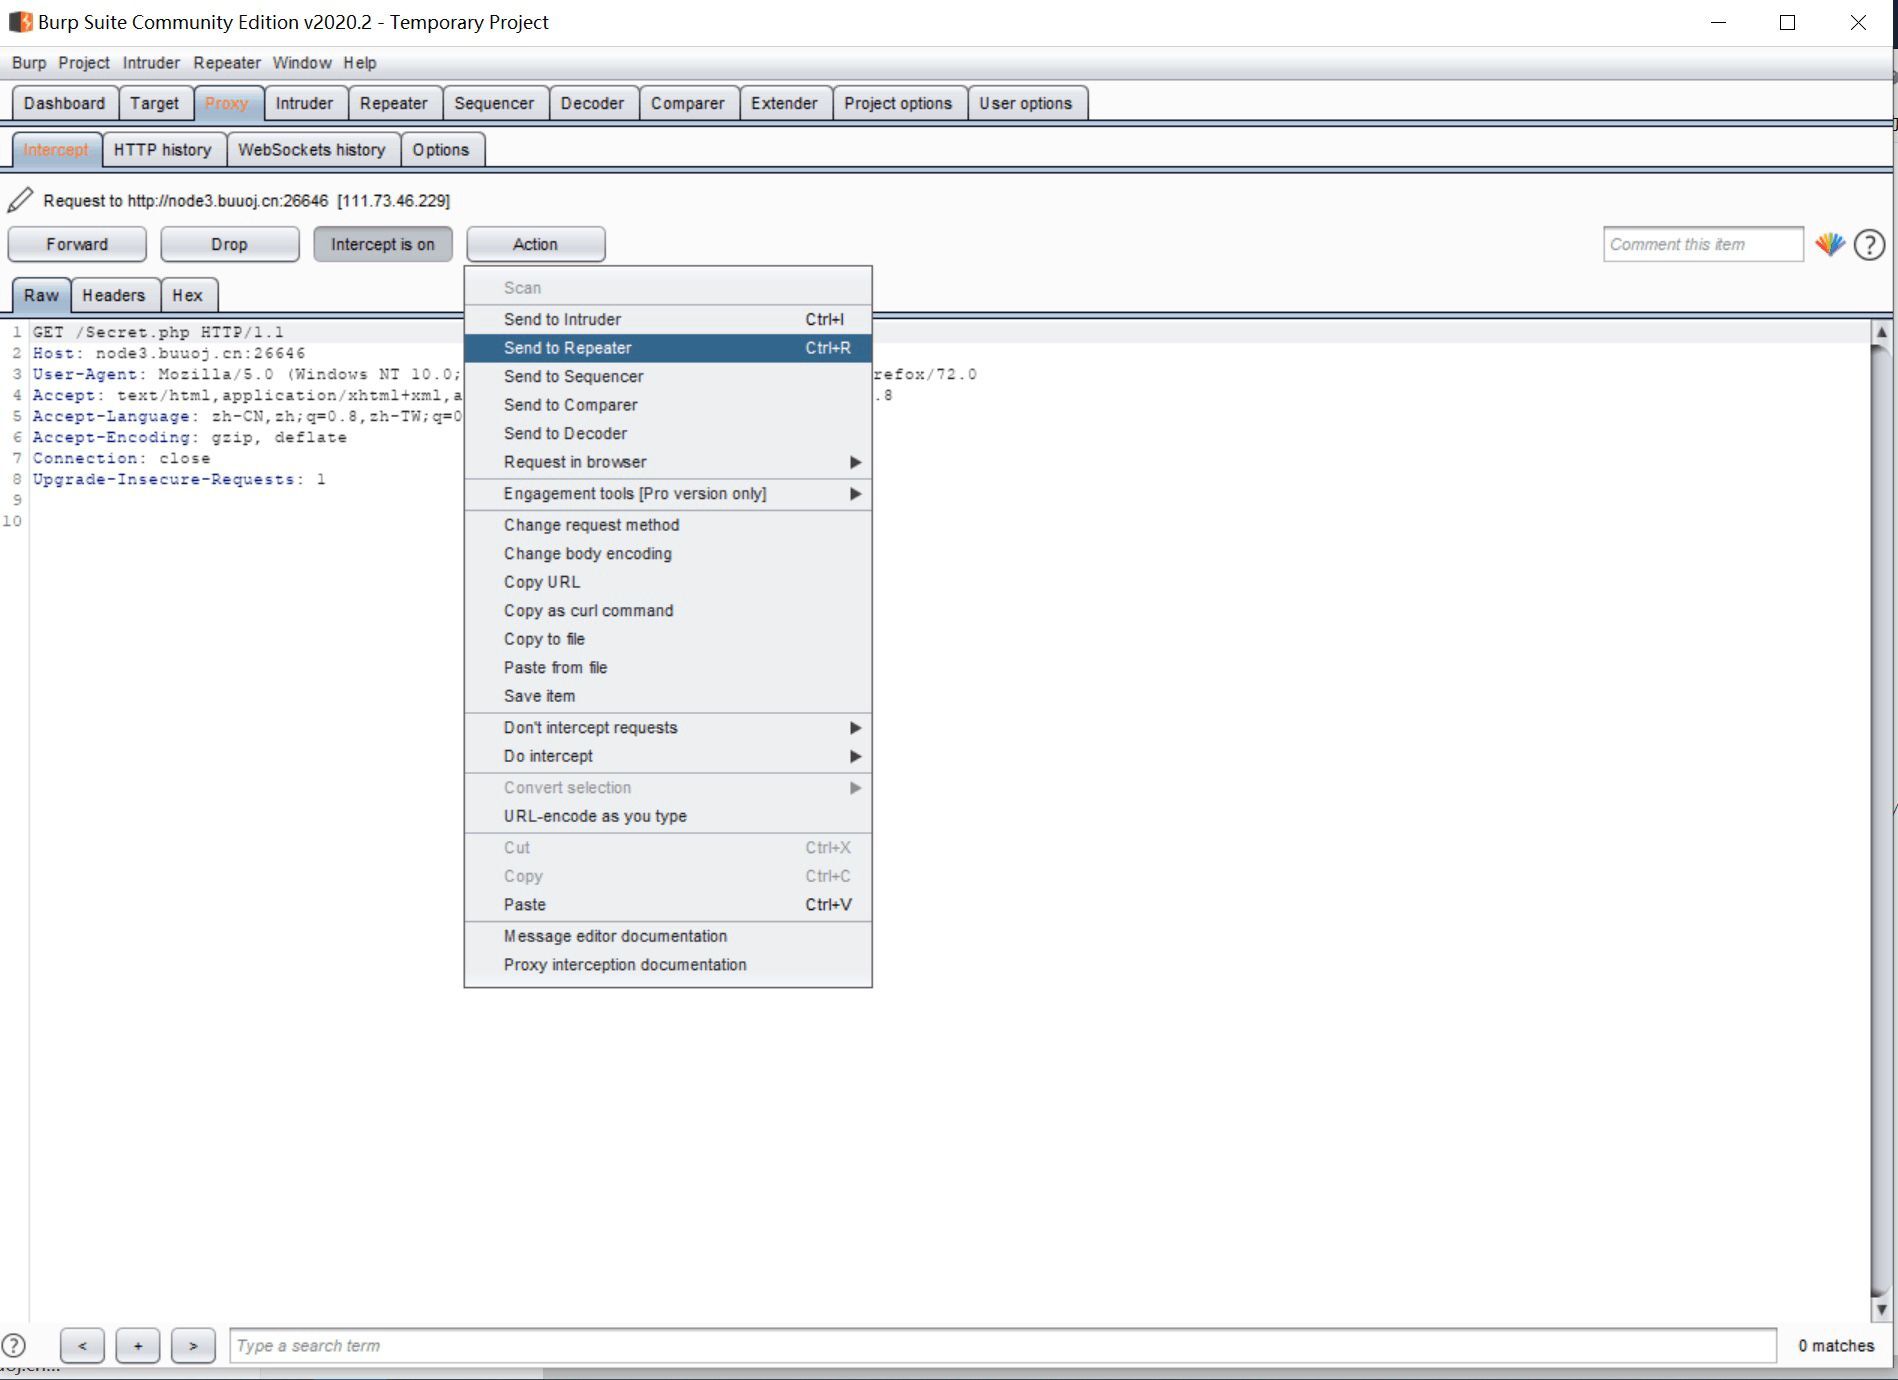This screenshot has width=1898, height=1380.
Task: Click the pencil edit icon beside the request URL
Action: point(20,200)
